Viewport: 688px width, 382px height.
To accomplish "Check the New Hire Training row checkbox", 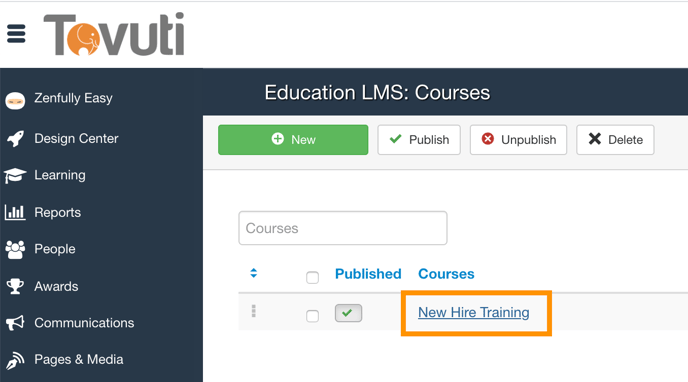I will point(312,316).
